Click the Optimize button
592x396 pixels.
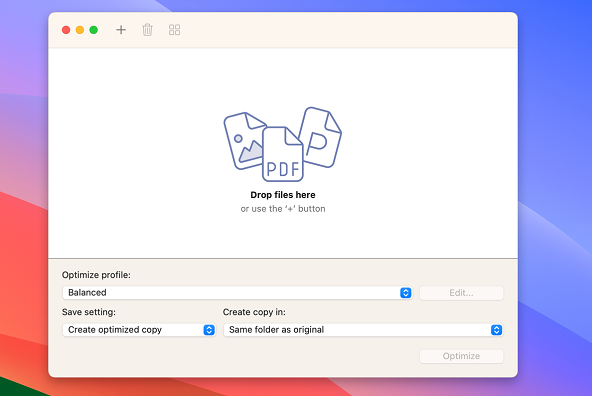(461, 356)
